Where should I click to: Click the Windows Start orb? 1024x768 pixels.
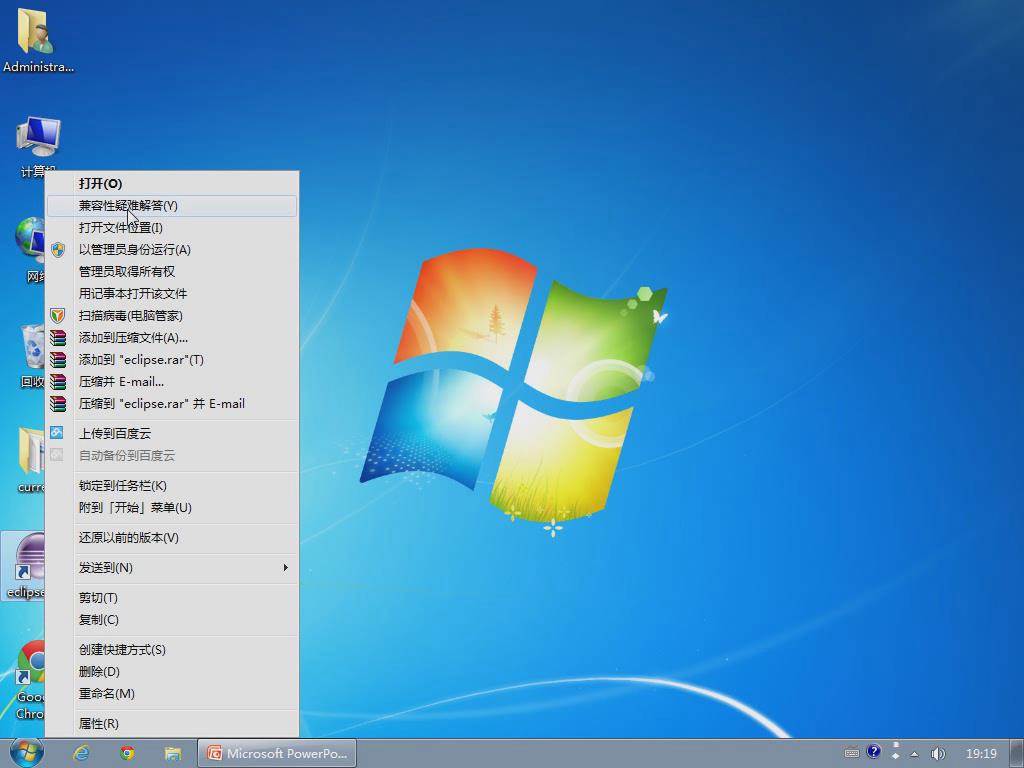coord(27,752)
